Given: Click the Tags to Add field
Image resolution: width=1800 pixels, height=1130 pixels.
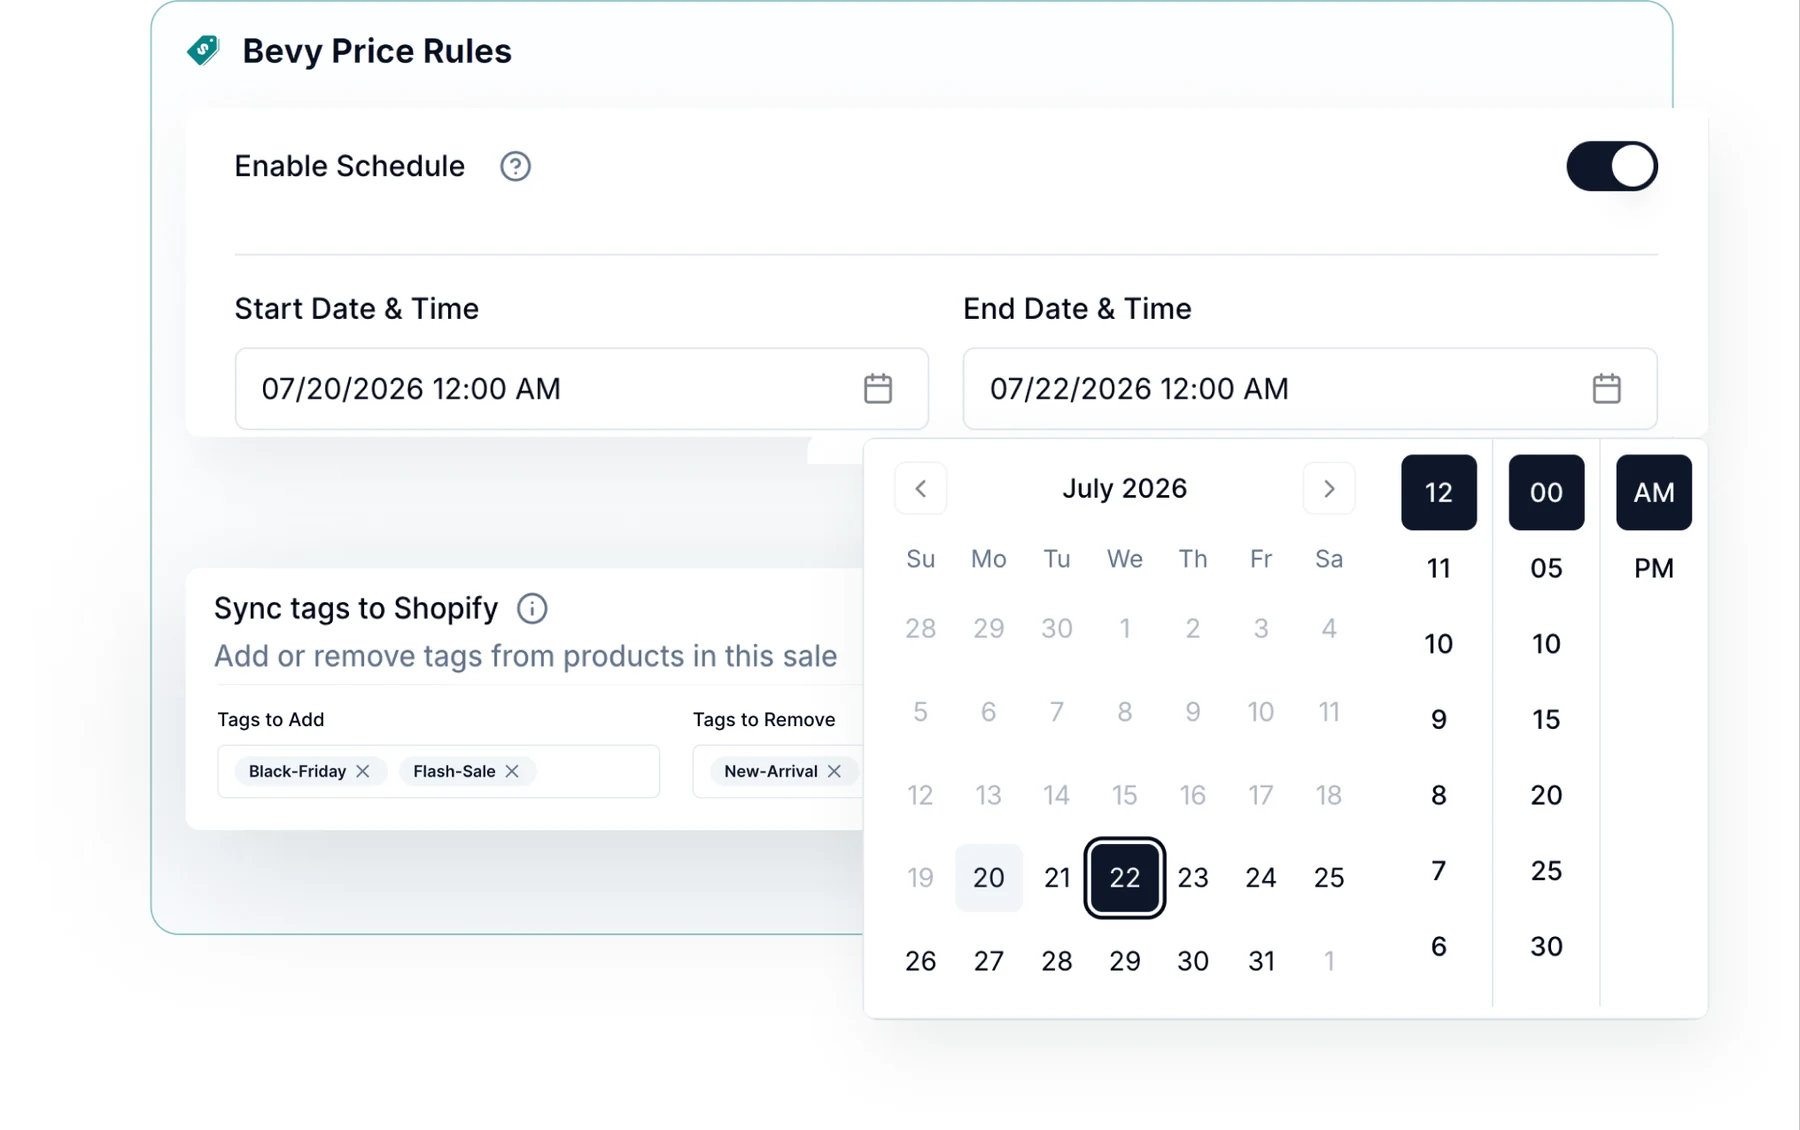Looking at the screenshot, I should (438, 771).
